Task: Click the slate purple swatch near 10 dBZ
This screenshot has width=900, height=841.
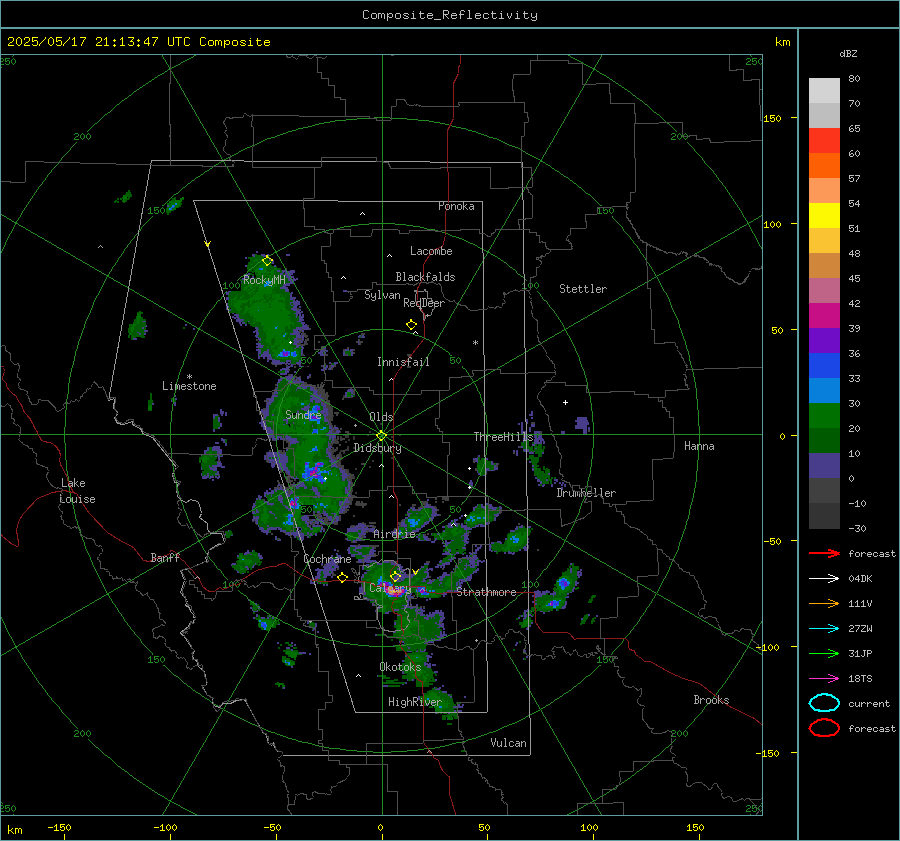Action: point(824,465)
